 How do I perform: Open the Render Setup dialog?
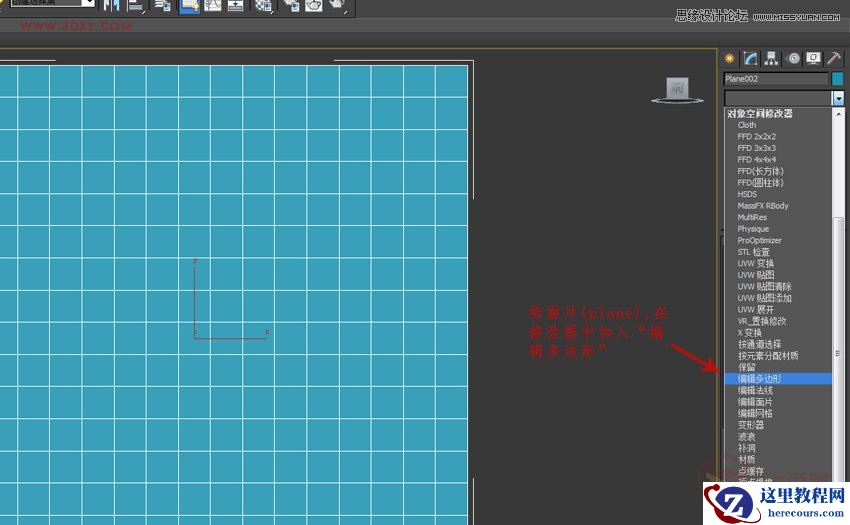point(292,5)
